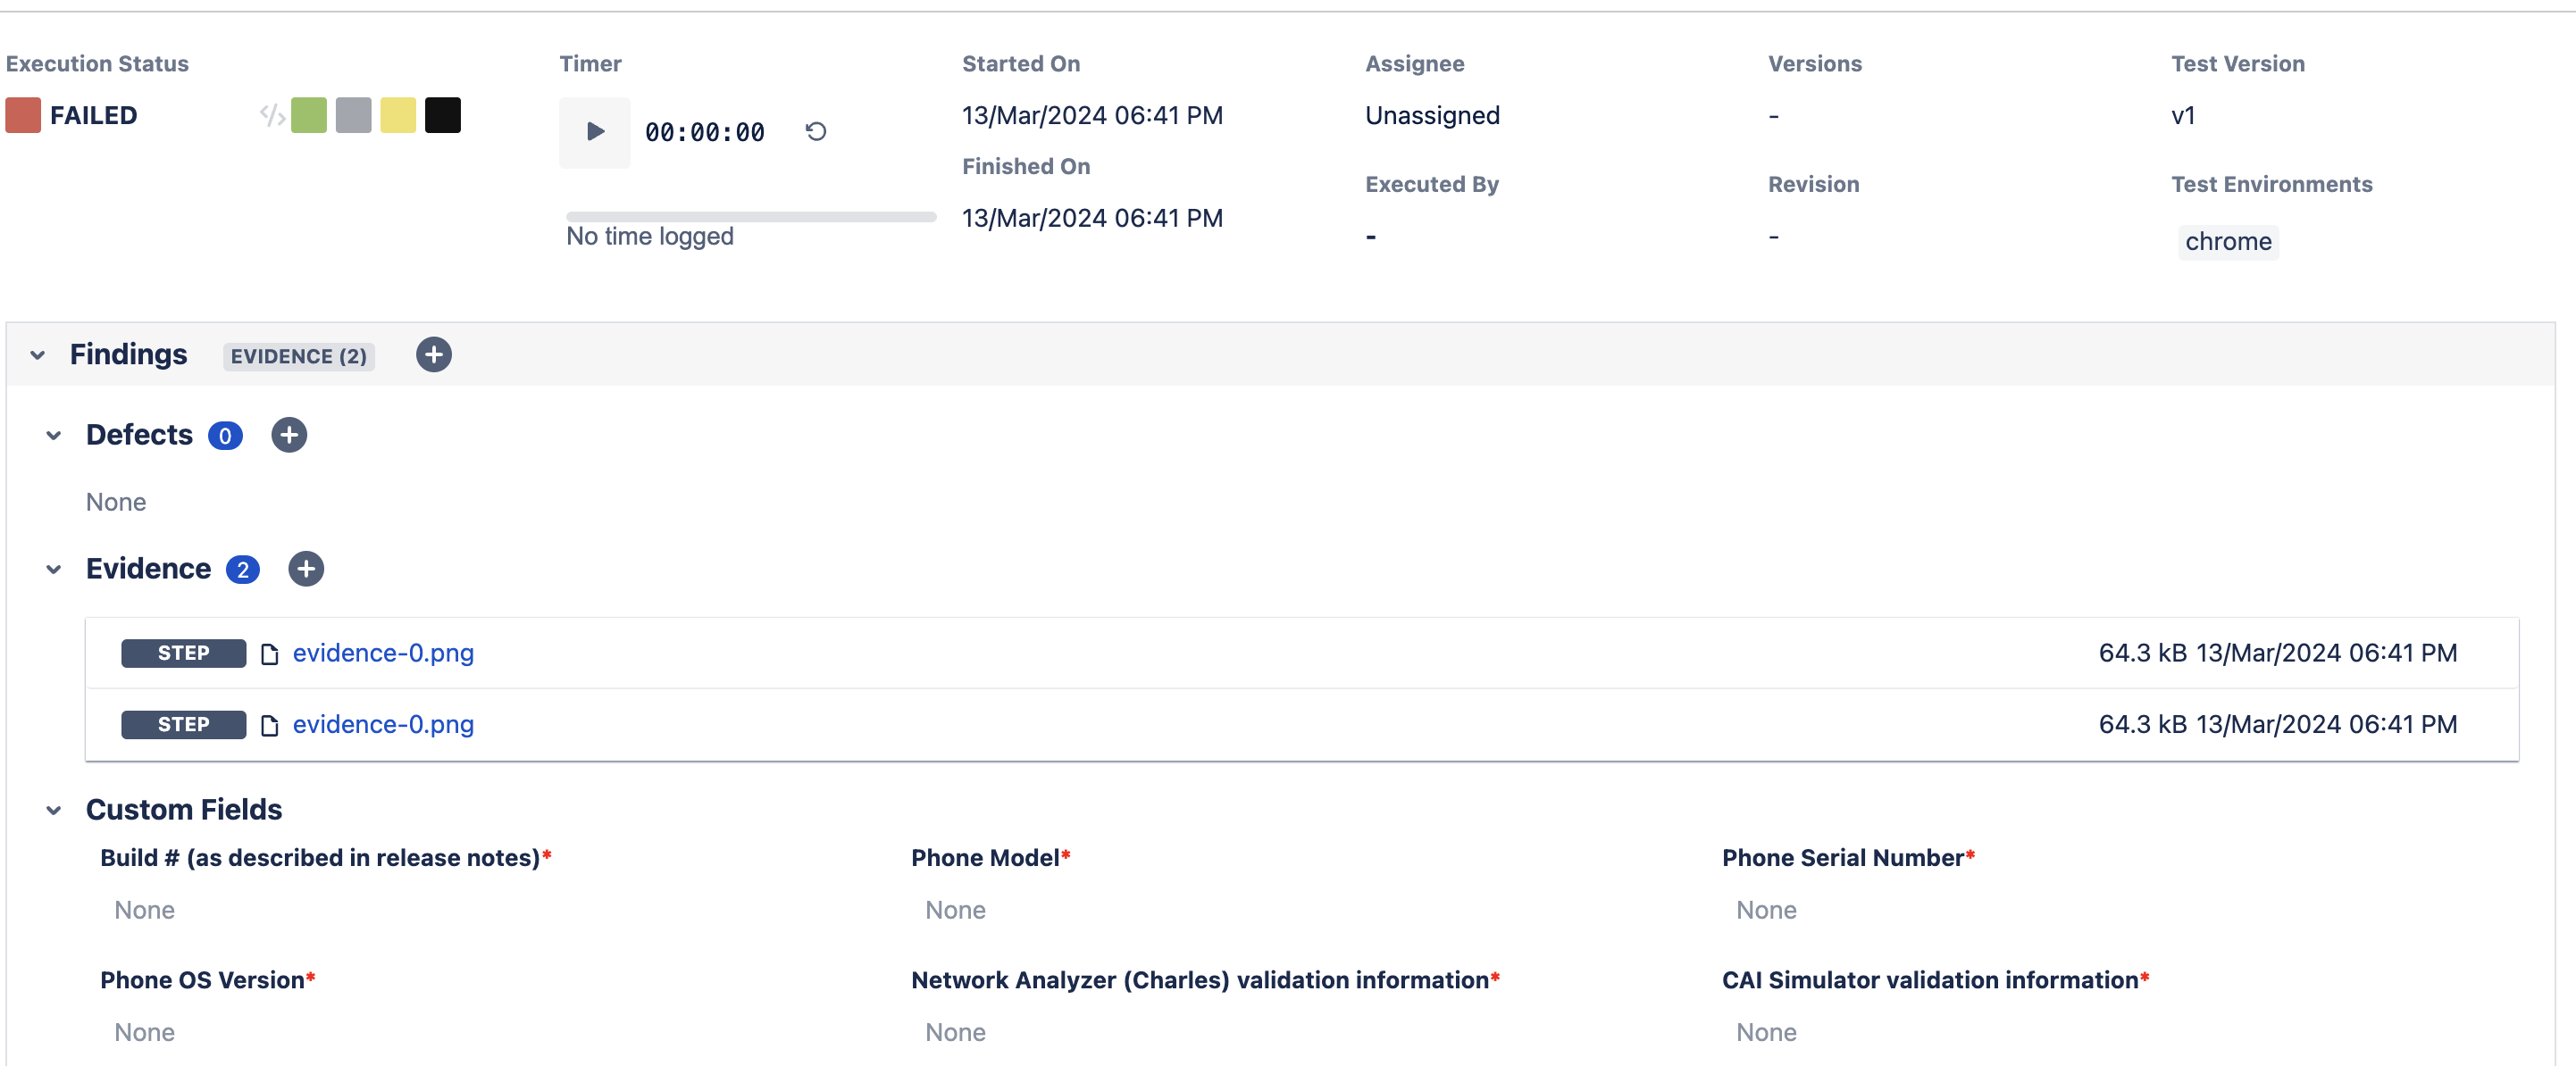This screenshot has height=1066, width=2576.
Task: Reset the timer with circular arrow icon
Action: (x=816, y=132)
